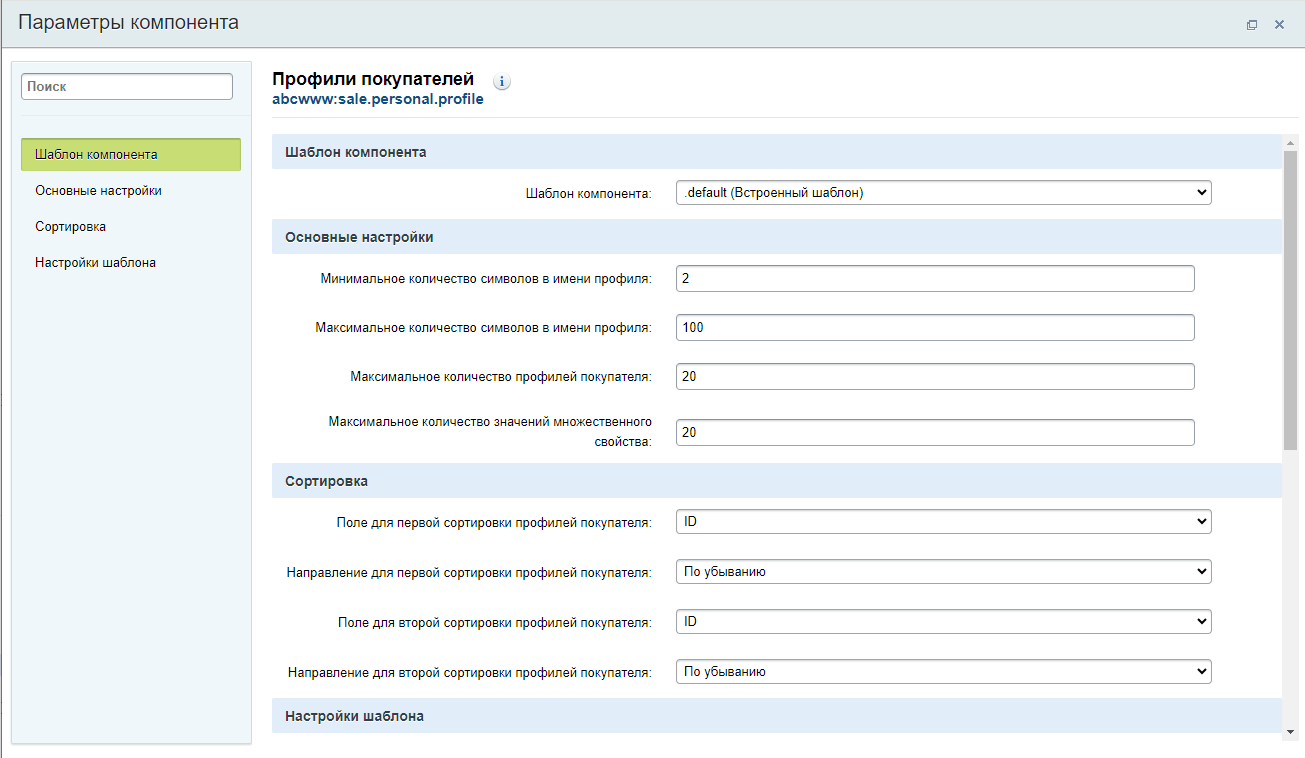Click the maximum profile name length field

point(934,327)
